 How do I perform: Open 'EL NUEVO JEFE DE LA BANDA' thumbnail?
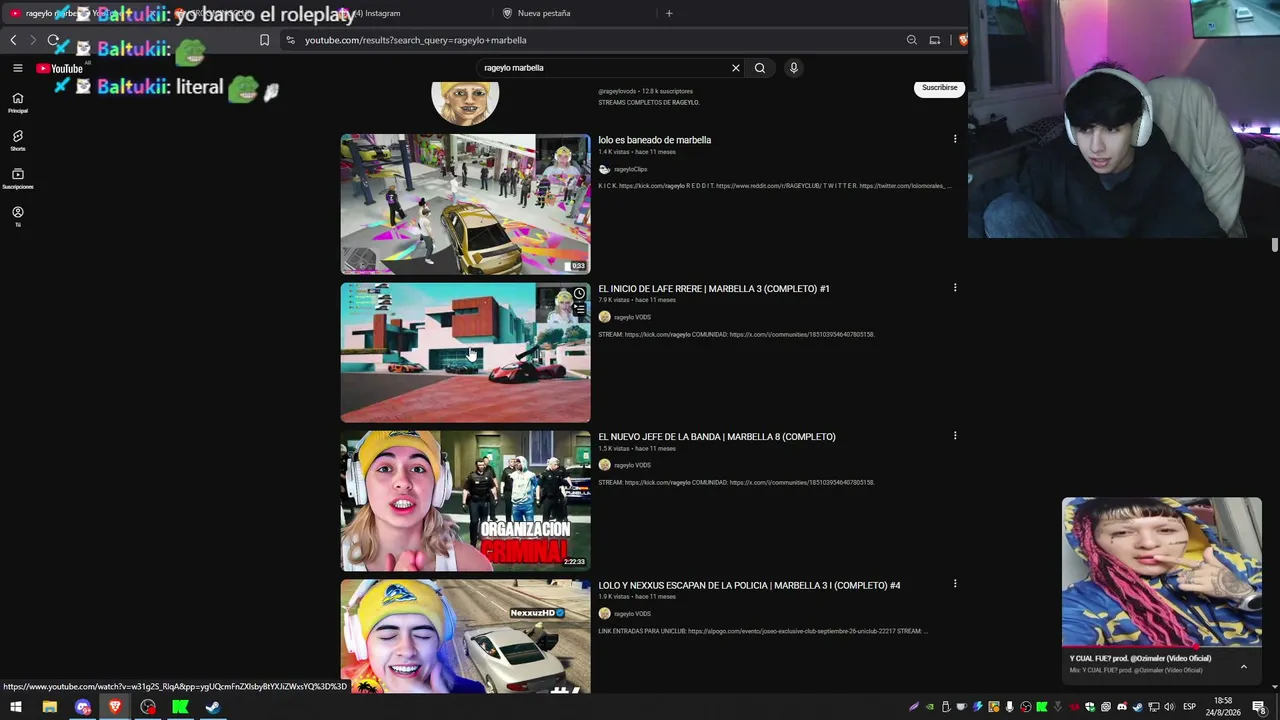pyautogui.click(x=465, y=500)
